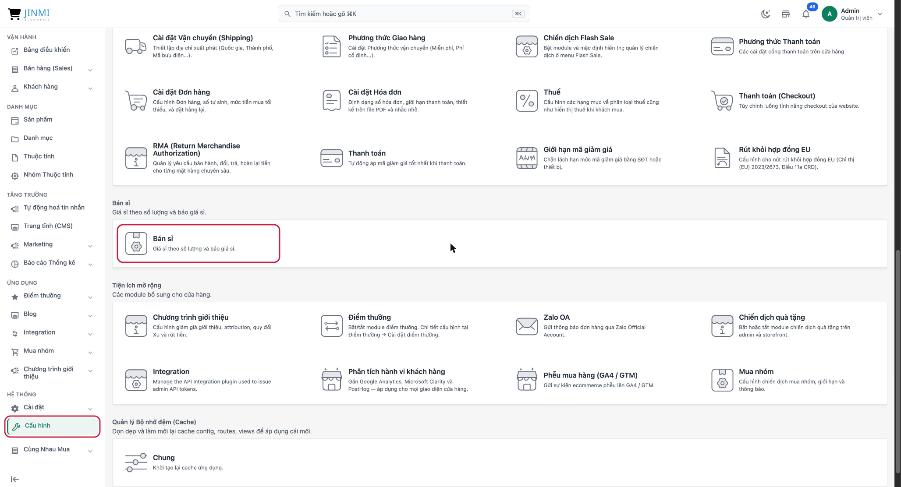The width and height of the screenshot is (901, 487).
Task: Click the JINMI cart logo
Action: click(x=29, y=14)
